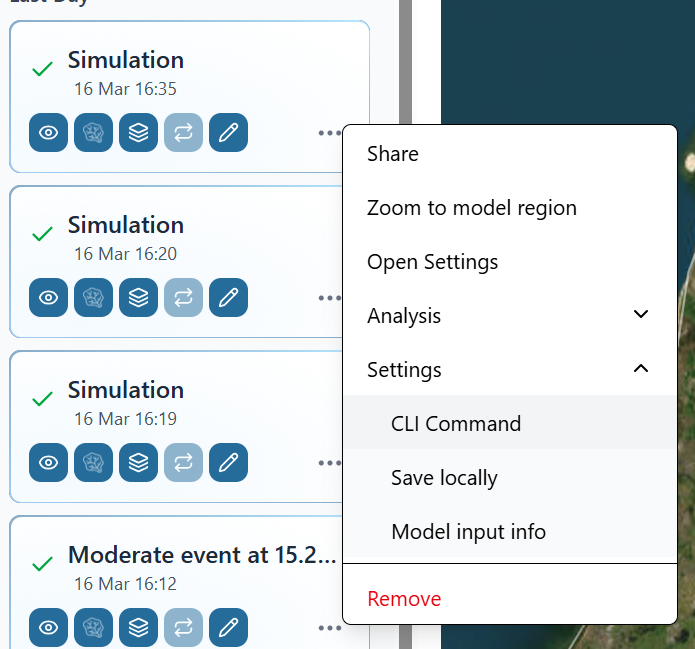The height and width of the screenshot is (649, 695).
Task: Click the repeat arrows icon on 16:19 Simulation
Action: click(183, 463)
